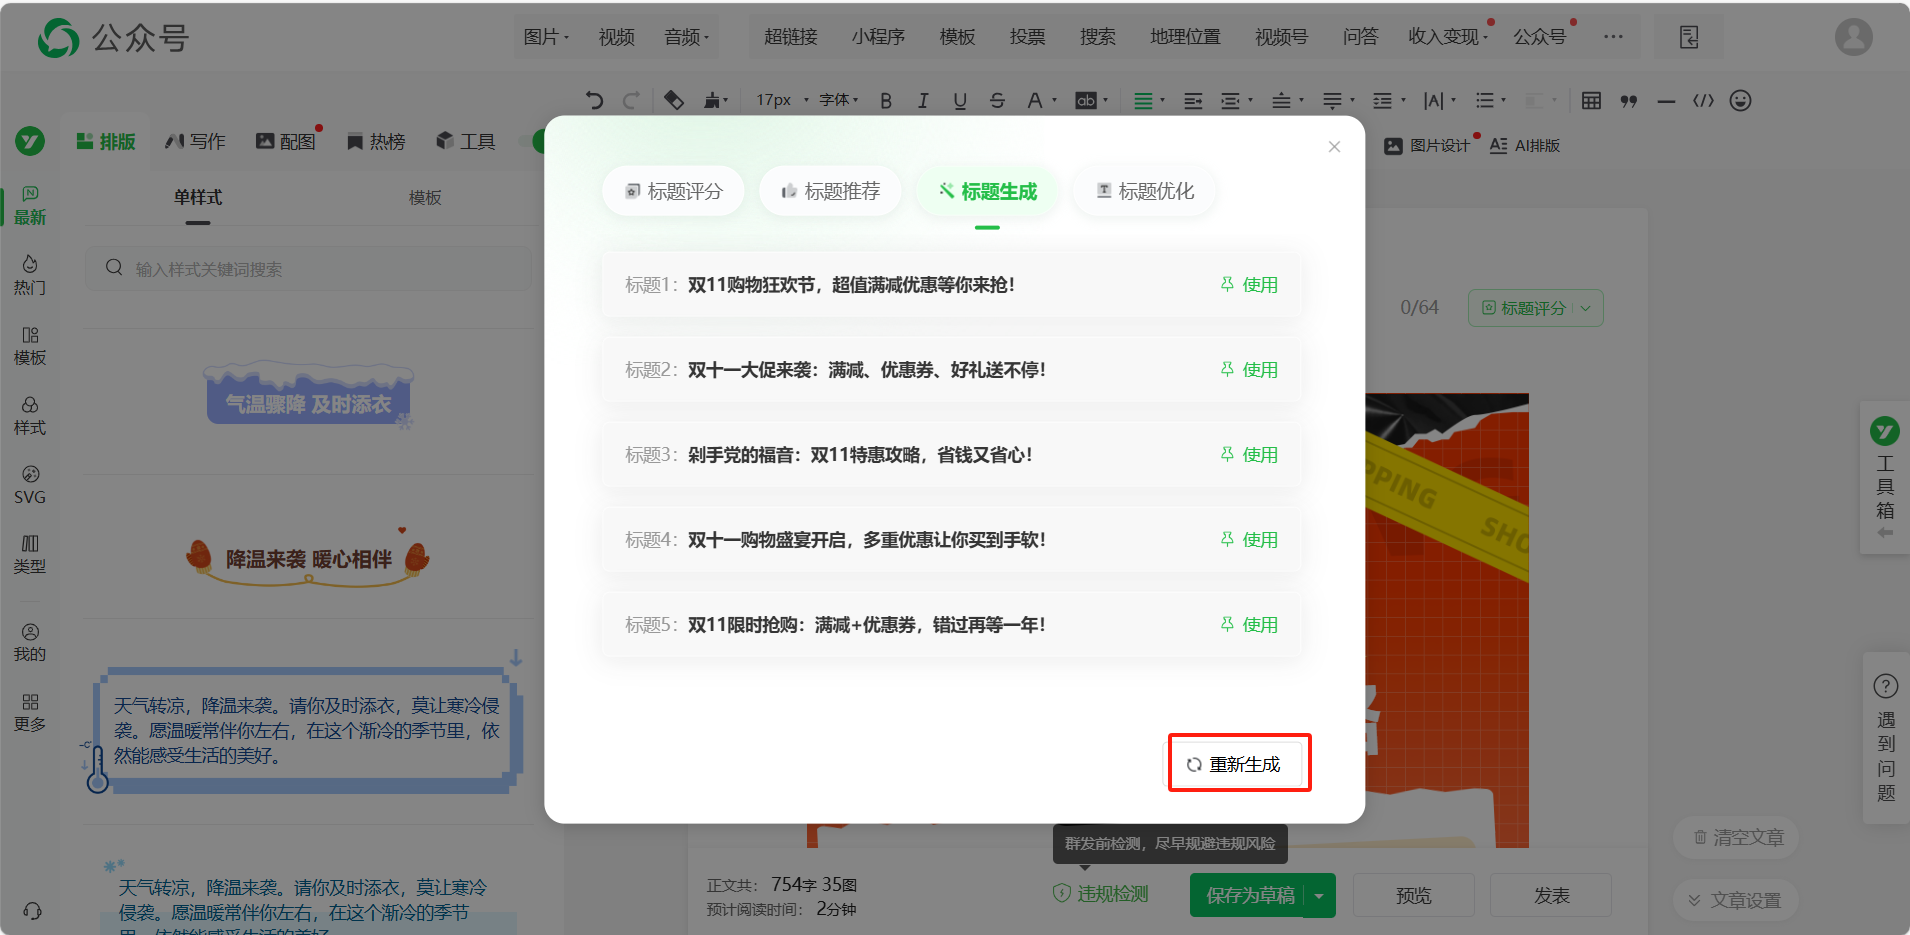Expand the 文章设置 panel
The width and height of the screenshot is (1910, 935).
(1735, 900)
